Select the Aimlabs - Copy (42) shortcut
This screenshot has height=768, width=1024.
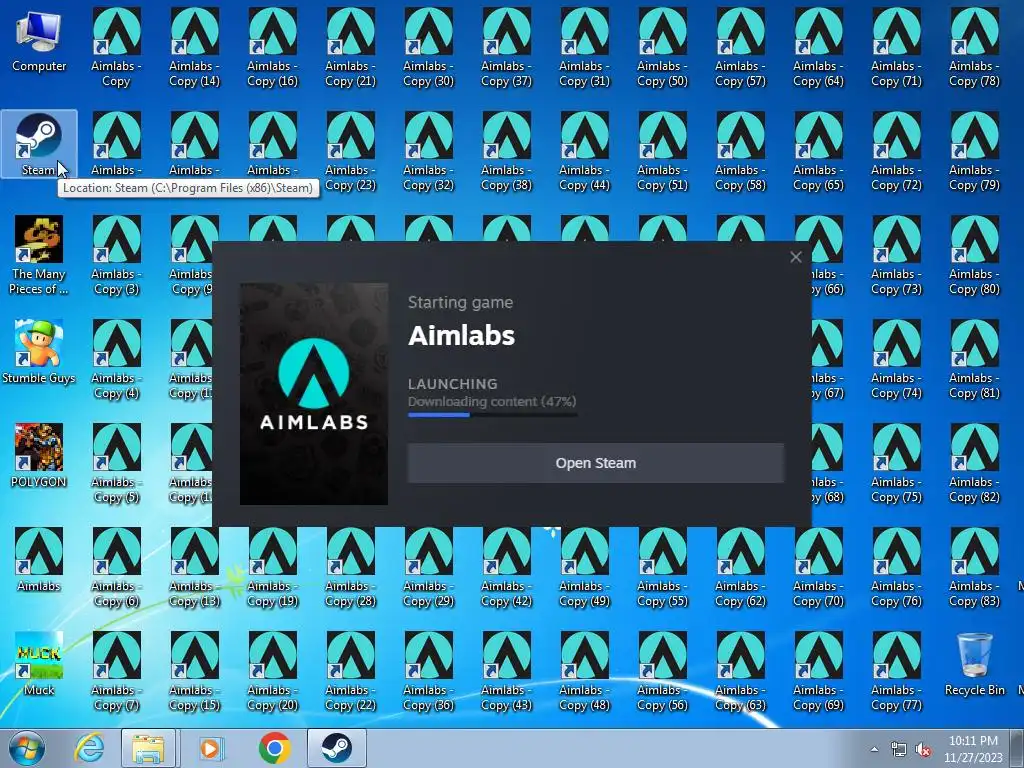[506, 568]
